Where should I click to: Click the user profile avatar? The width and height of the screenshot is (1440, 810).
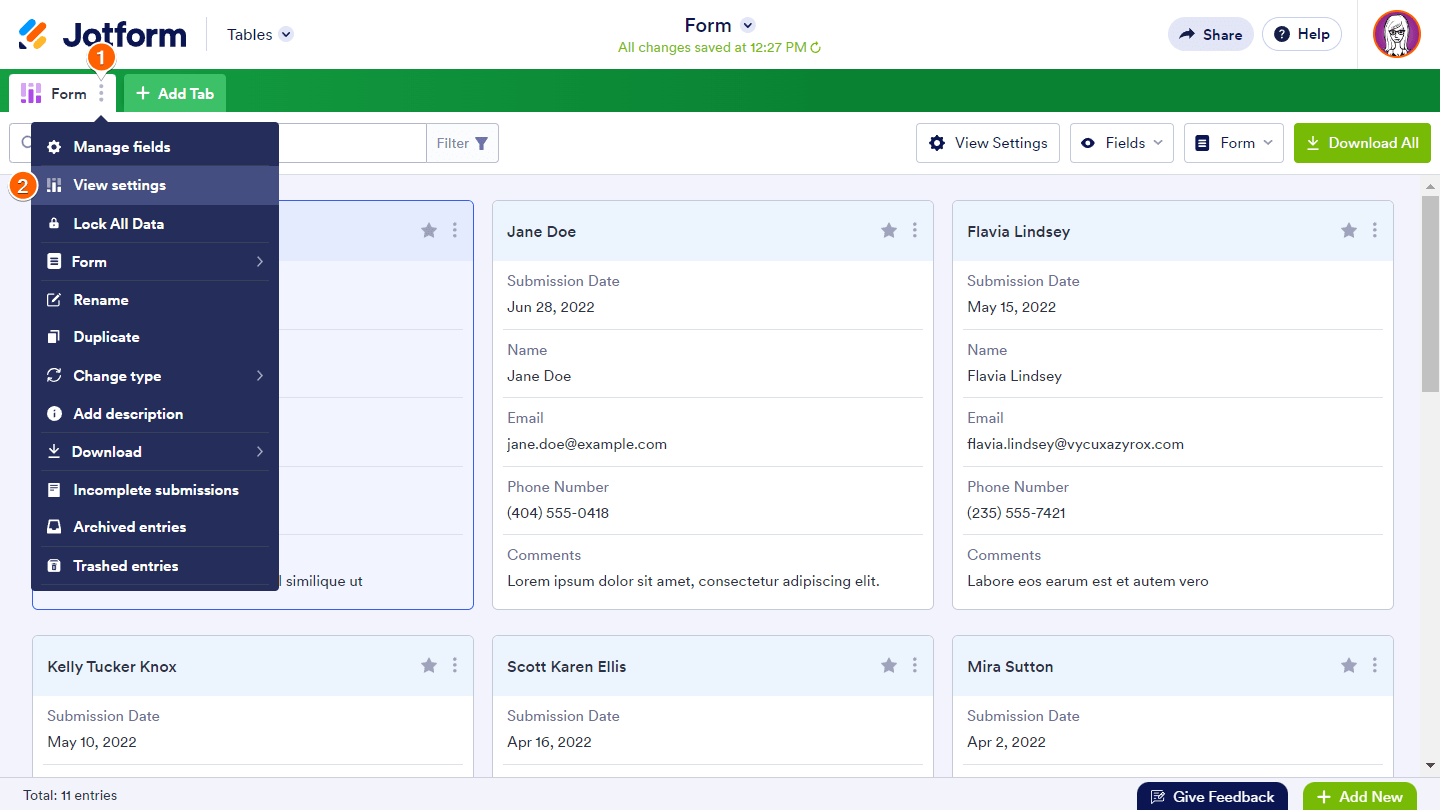point(1396,35)
